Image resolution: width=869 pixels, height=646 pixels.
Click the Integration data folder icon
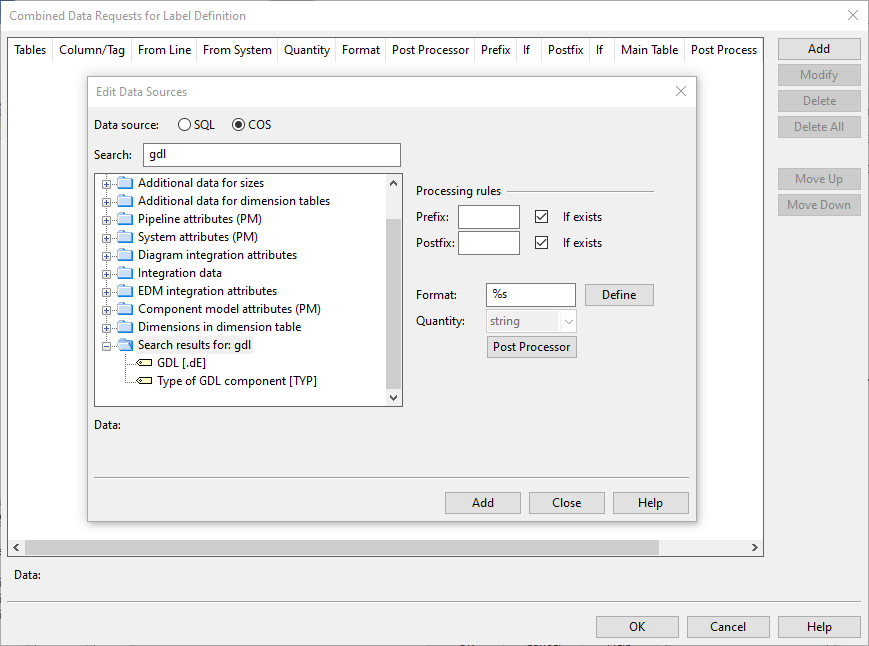coord(125,273)
